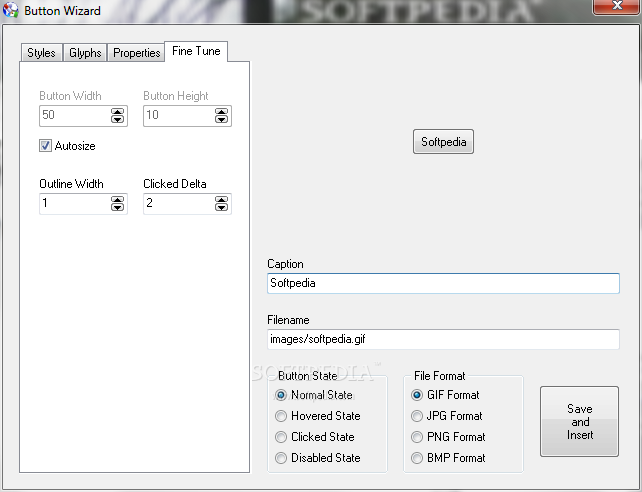Image resolution: width=642 pixels, height=492 pixels.
Task: Click the Button Wizard title bar icon
Action: tap(10, 10)
